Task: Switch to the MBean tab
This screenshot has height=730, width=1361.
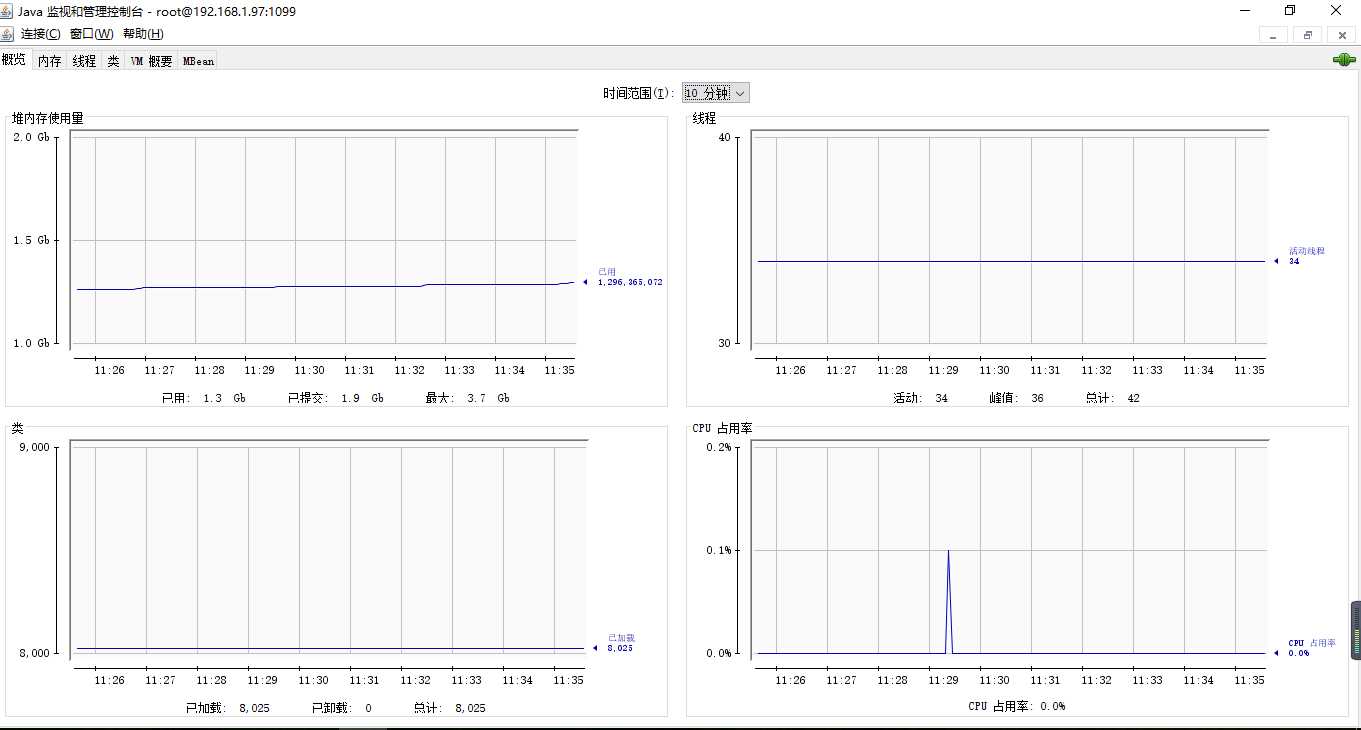Action: (198, 61)
